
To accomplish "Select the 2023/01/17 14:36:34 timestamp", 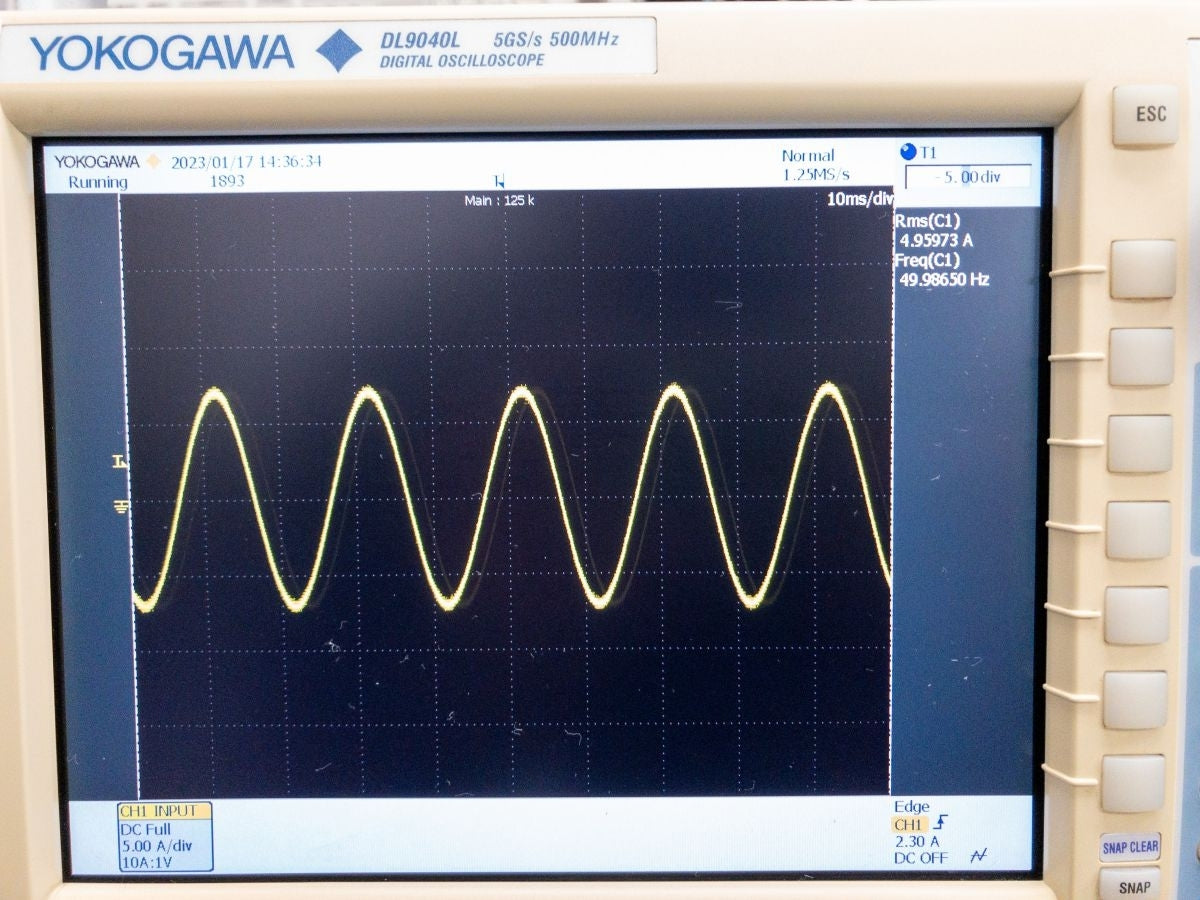I will point(246,162).
